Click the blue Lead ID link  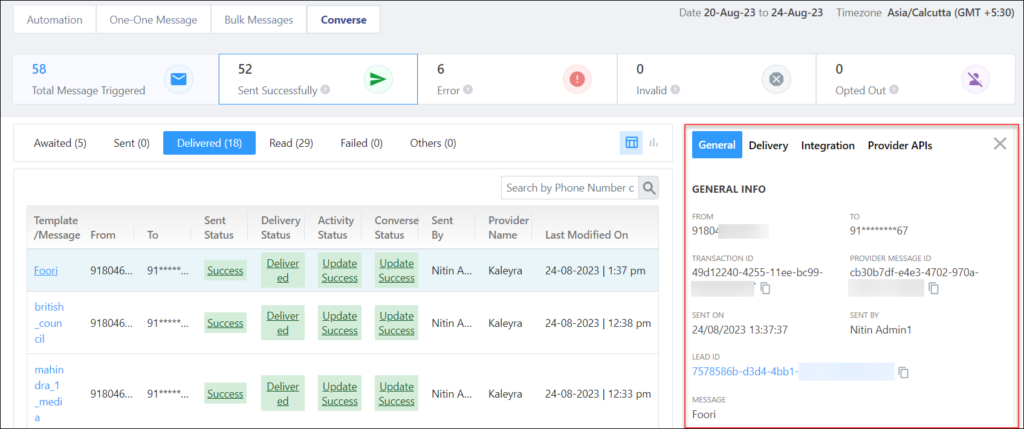[x=744, y=372]
